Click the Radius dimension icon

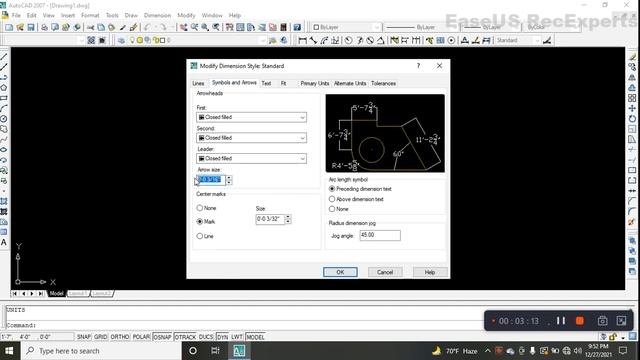[x=349, y=40]
